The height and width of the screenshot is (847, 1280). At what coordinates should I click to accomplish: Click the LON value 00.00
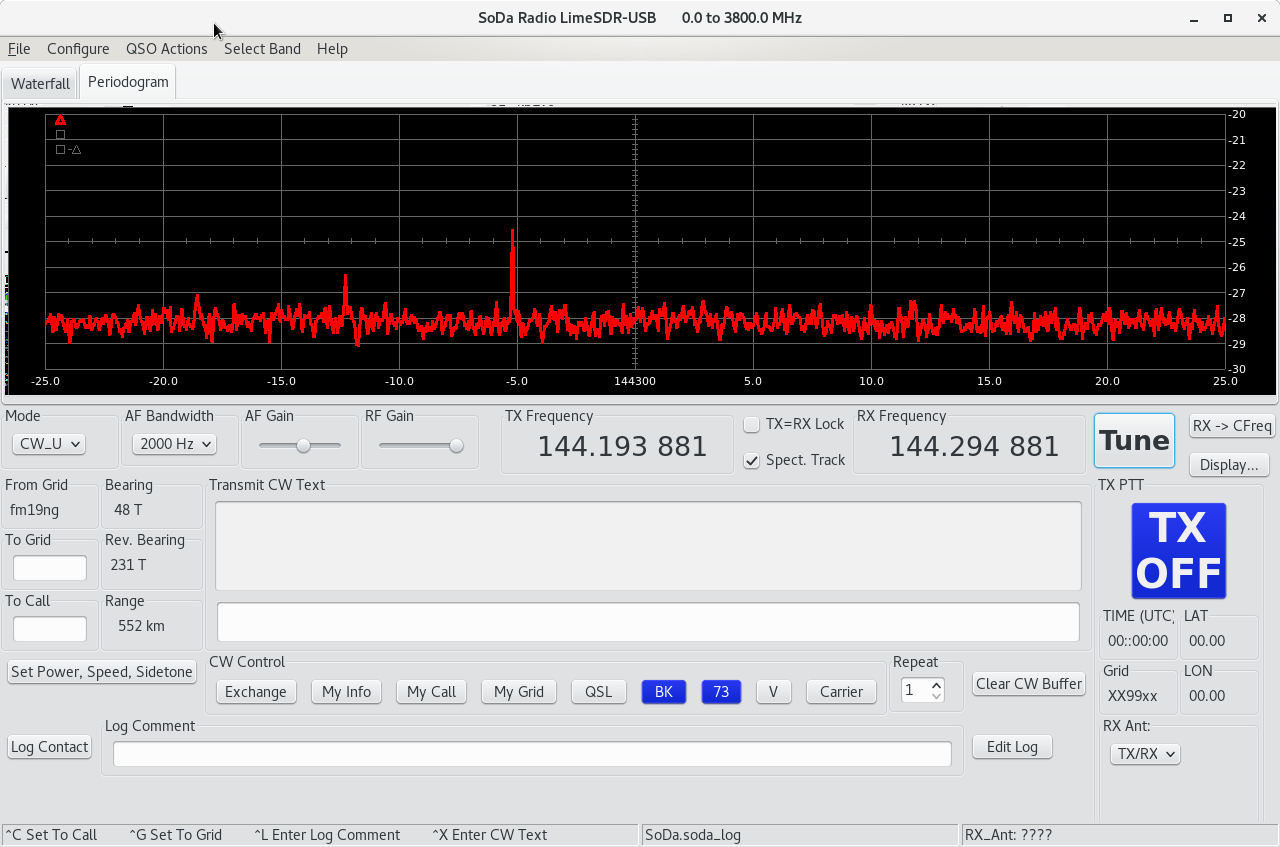tap(1207, 696)
